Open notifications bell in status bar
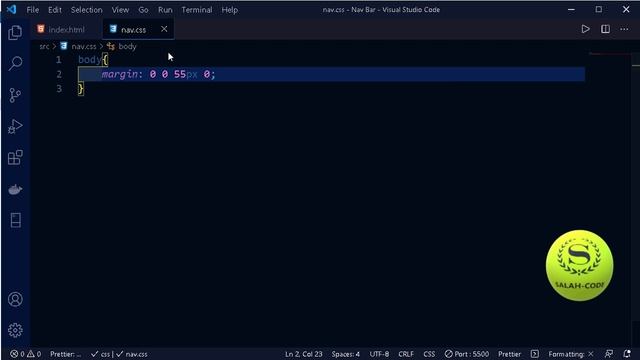The image size is (640, 360). point(627,354)
